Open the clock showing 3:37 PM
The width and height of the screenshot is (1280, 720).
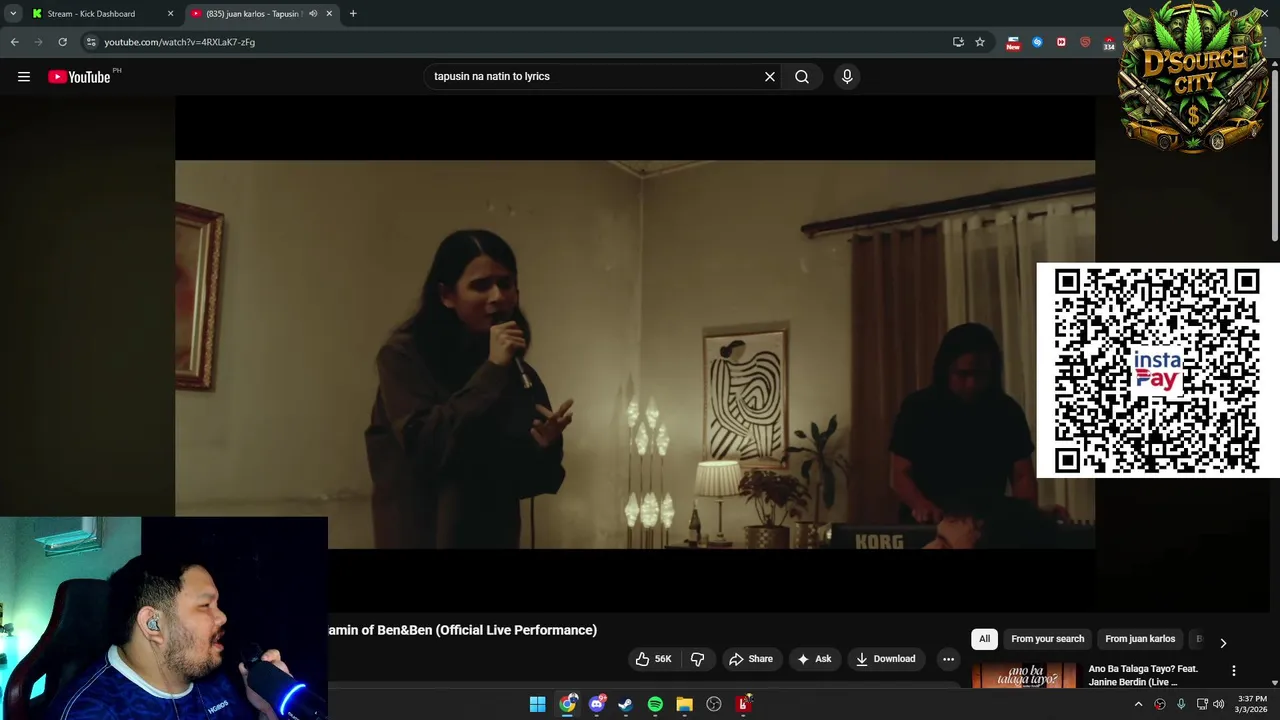pos(1252,704)
